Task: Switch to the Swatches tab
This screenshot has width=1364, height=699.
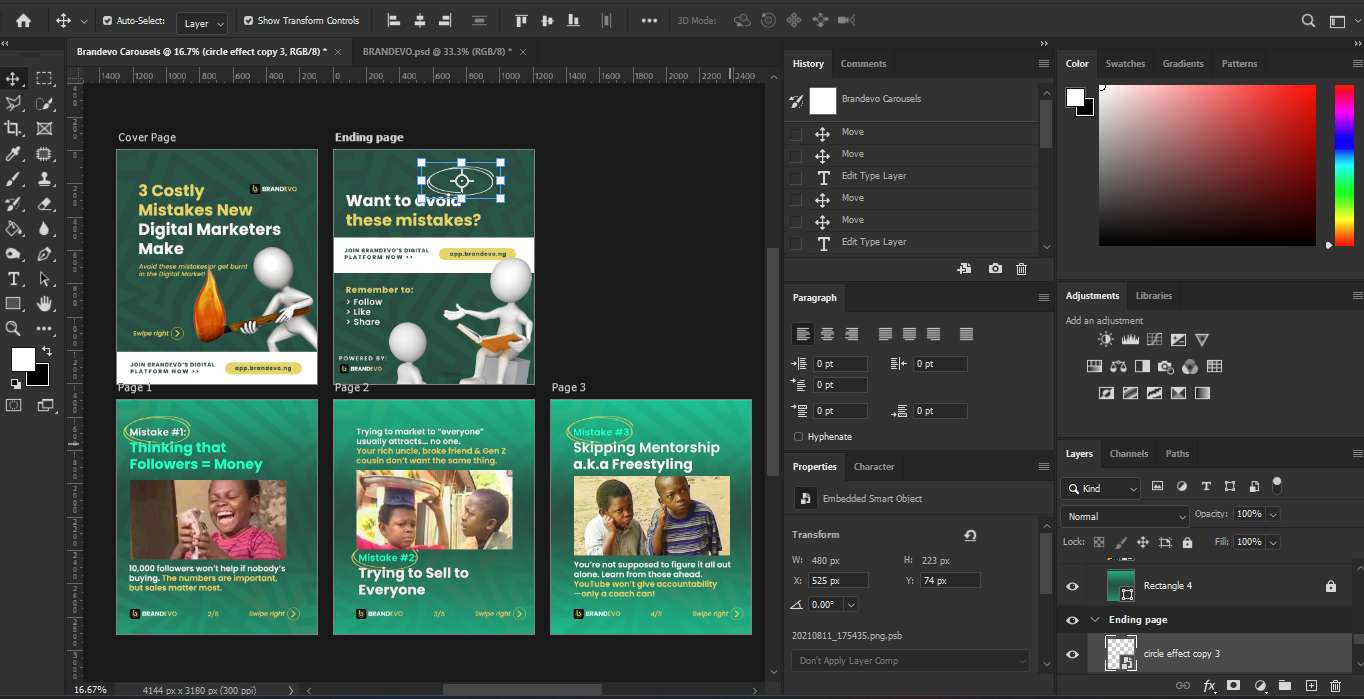Action: (x=1125, y=64)
